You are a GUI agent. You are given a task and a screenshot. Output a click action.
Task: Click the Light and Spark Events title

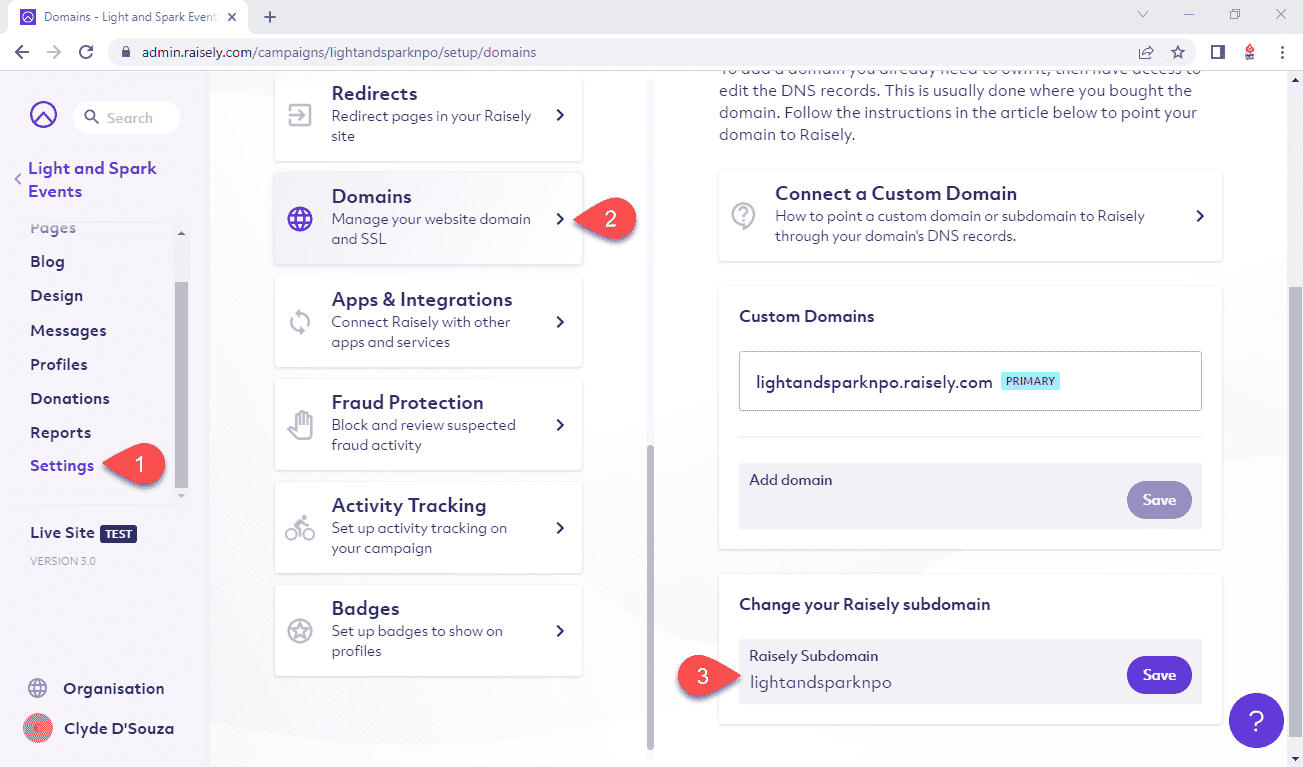pos(92,180)
